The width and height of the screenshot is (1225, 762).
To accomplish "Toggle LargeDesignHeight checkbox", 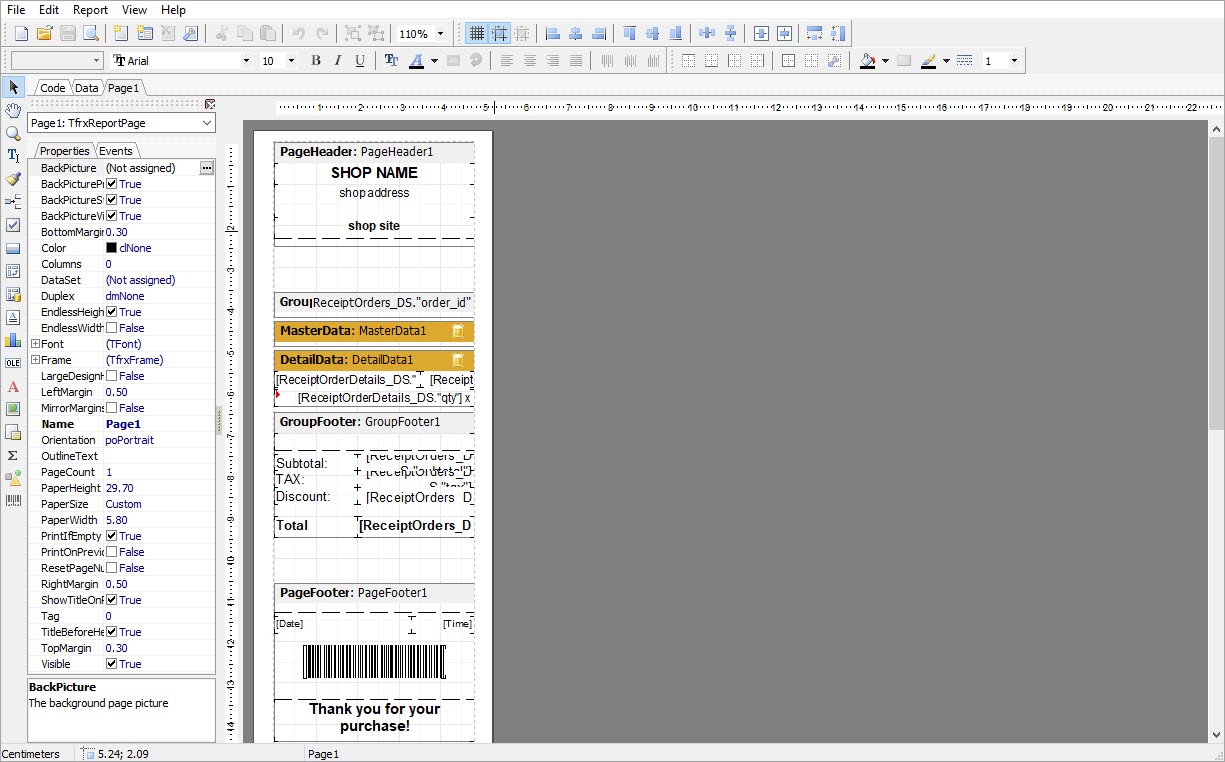I will [x=112, y=376].
